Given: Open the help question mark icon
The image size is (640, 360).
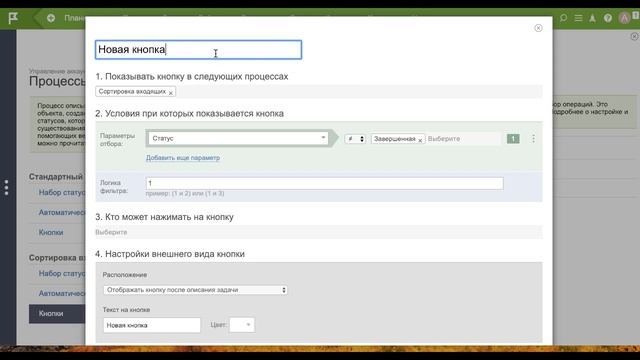Looking at the screenshot, I should pyautogui.click(x=608, y=18).
